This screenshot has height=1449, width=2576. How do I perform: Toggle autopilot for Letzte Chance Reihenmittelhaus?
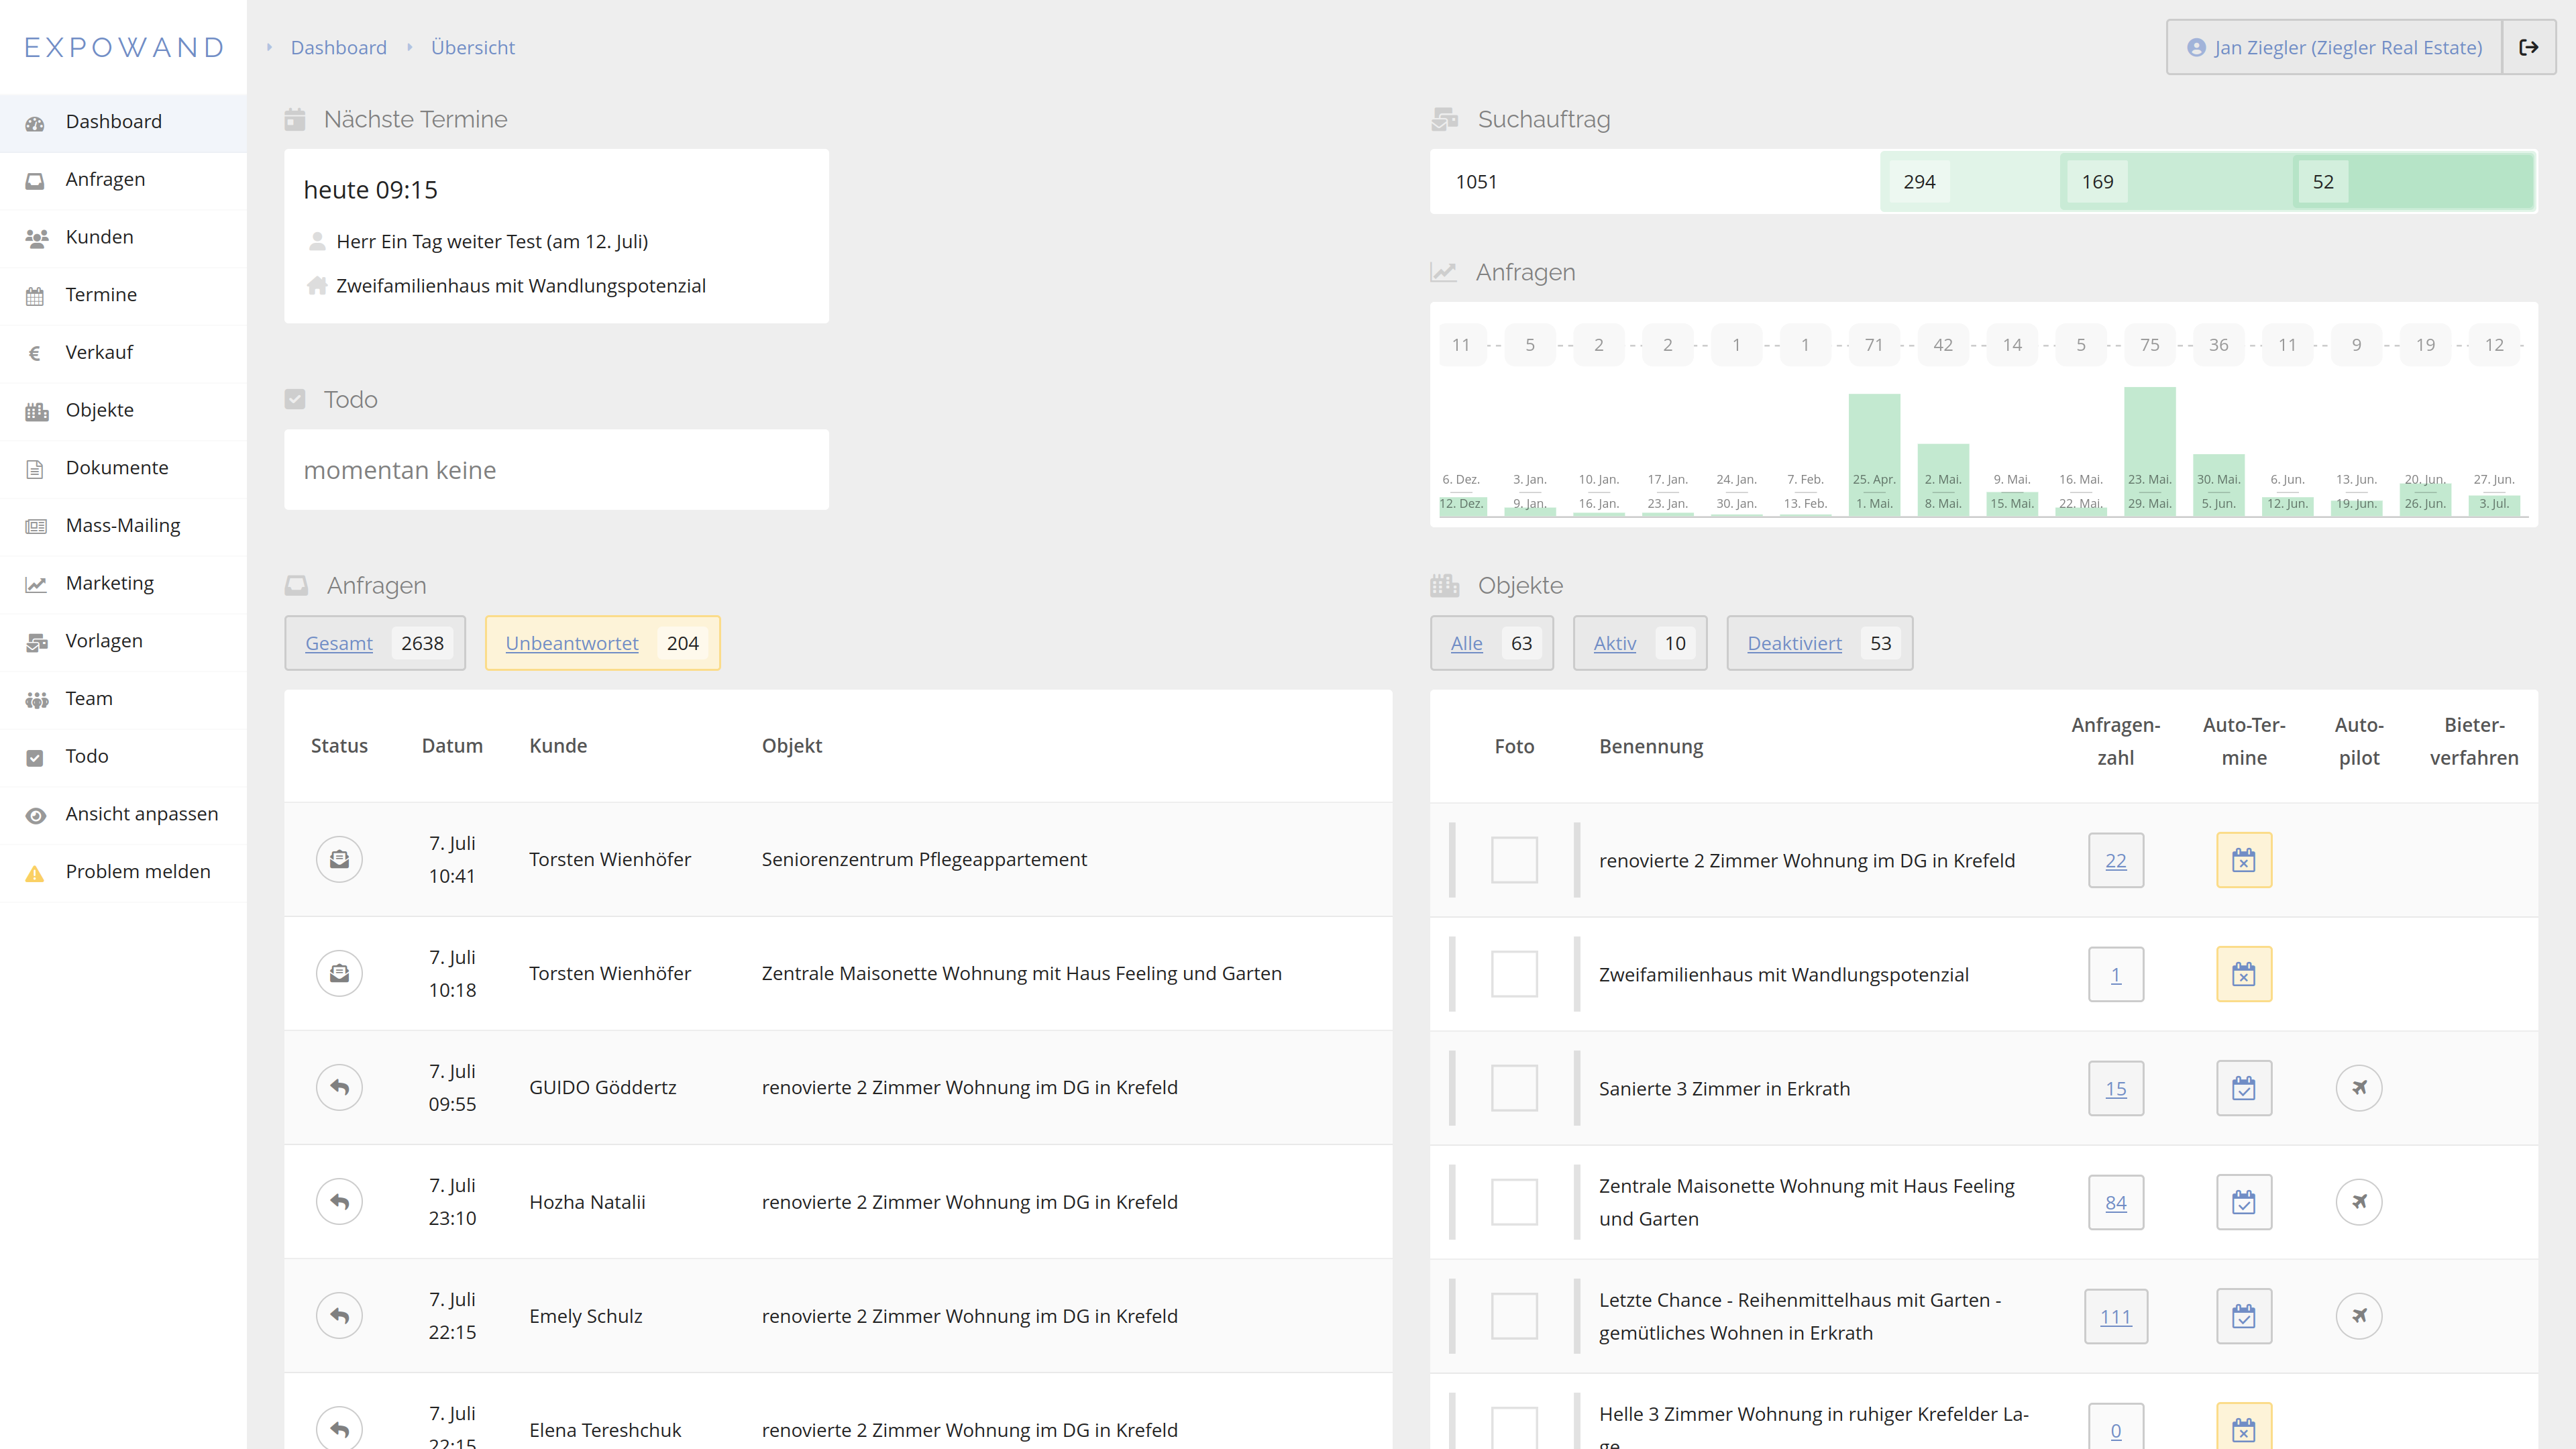2358,1316
